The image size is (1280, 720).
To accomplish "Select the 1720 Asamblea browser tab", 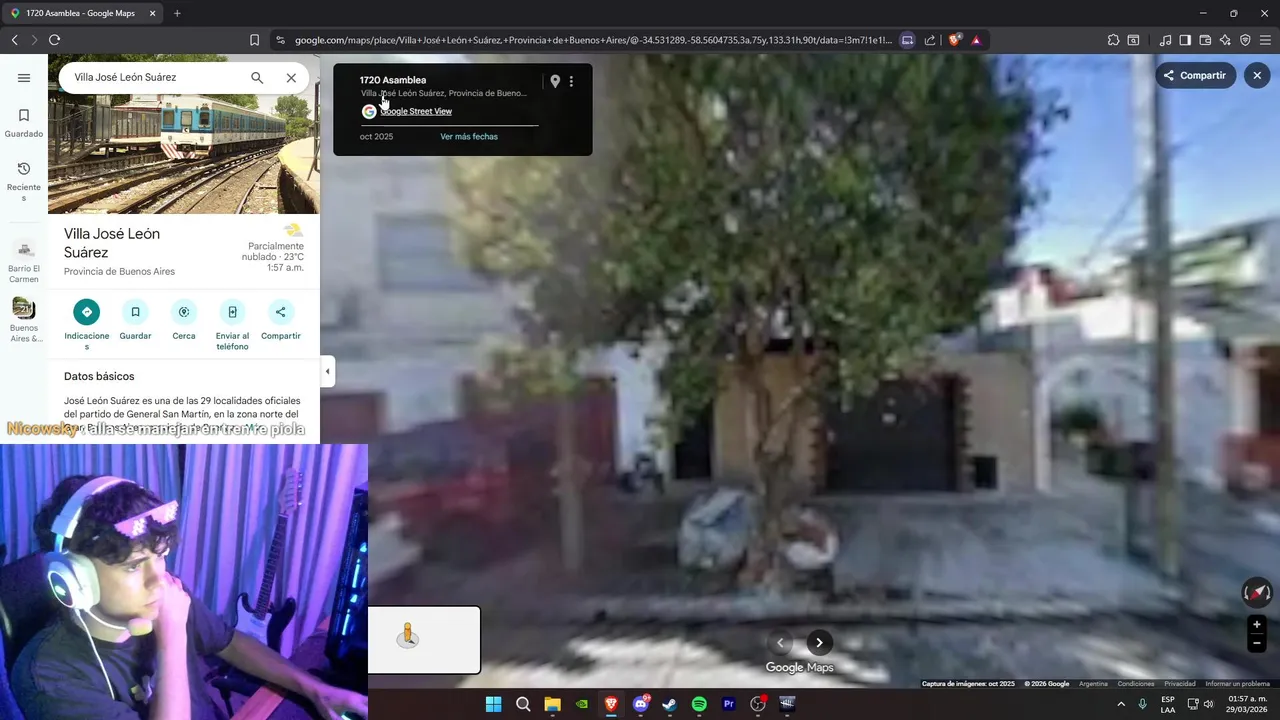I will pyautogui.click(x=80, y=13).
